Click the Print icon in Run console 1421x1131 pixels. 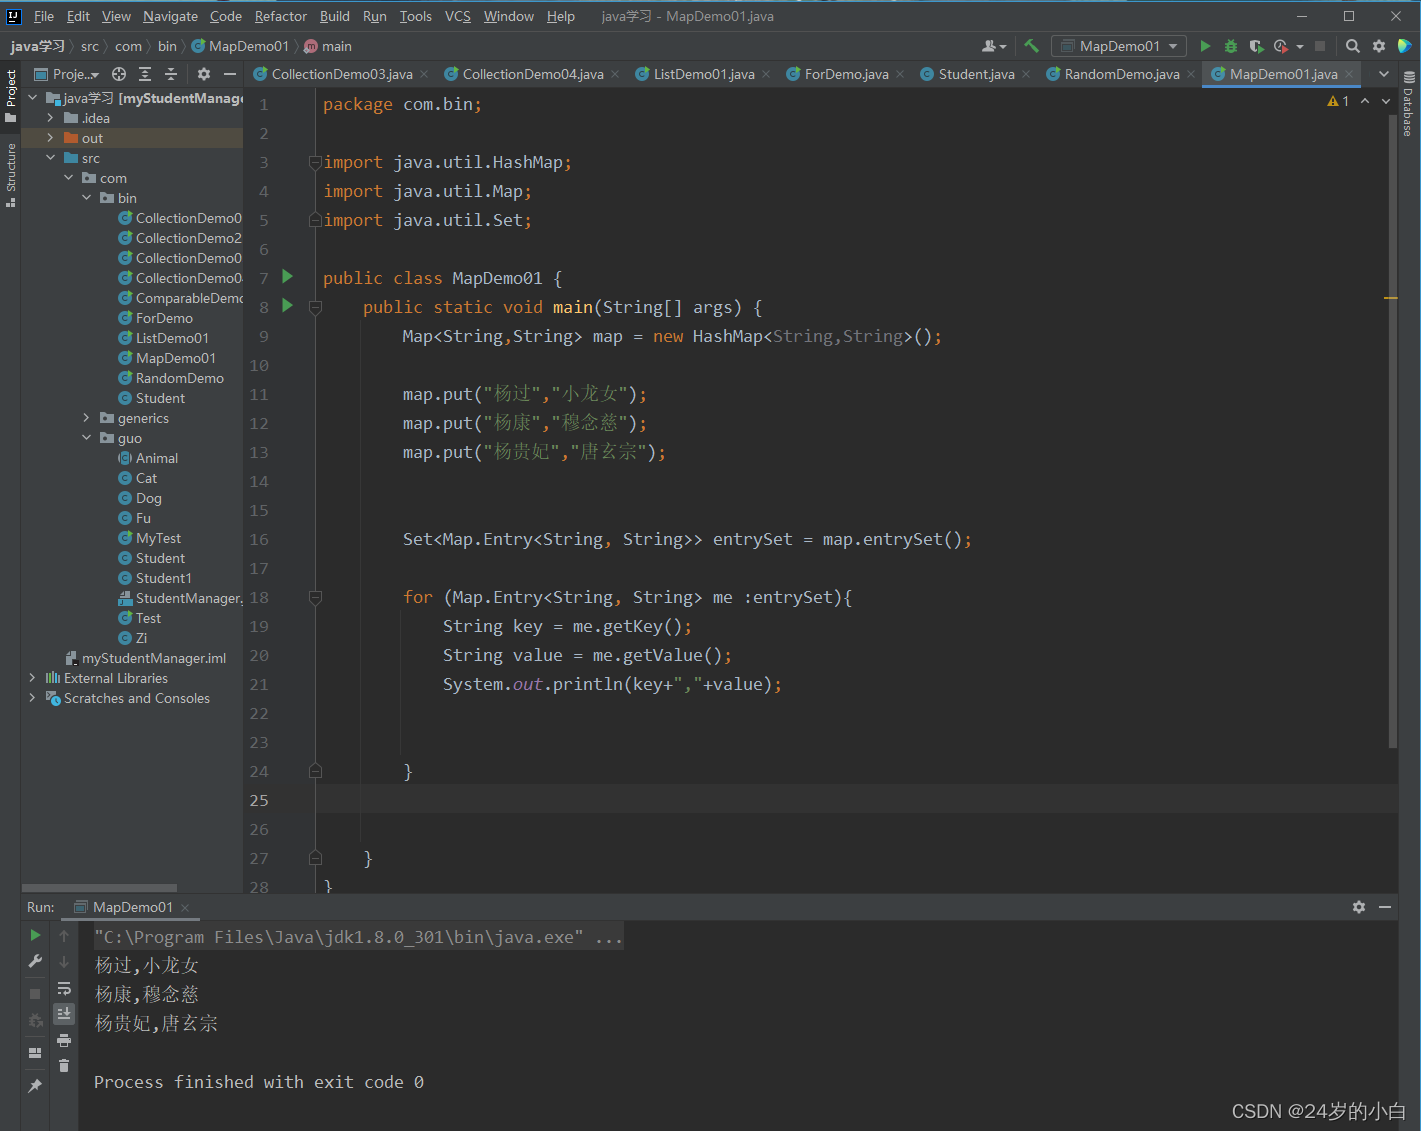point(64,1040)
